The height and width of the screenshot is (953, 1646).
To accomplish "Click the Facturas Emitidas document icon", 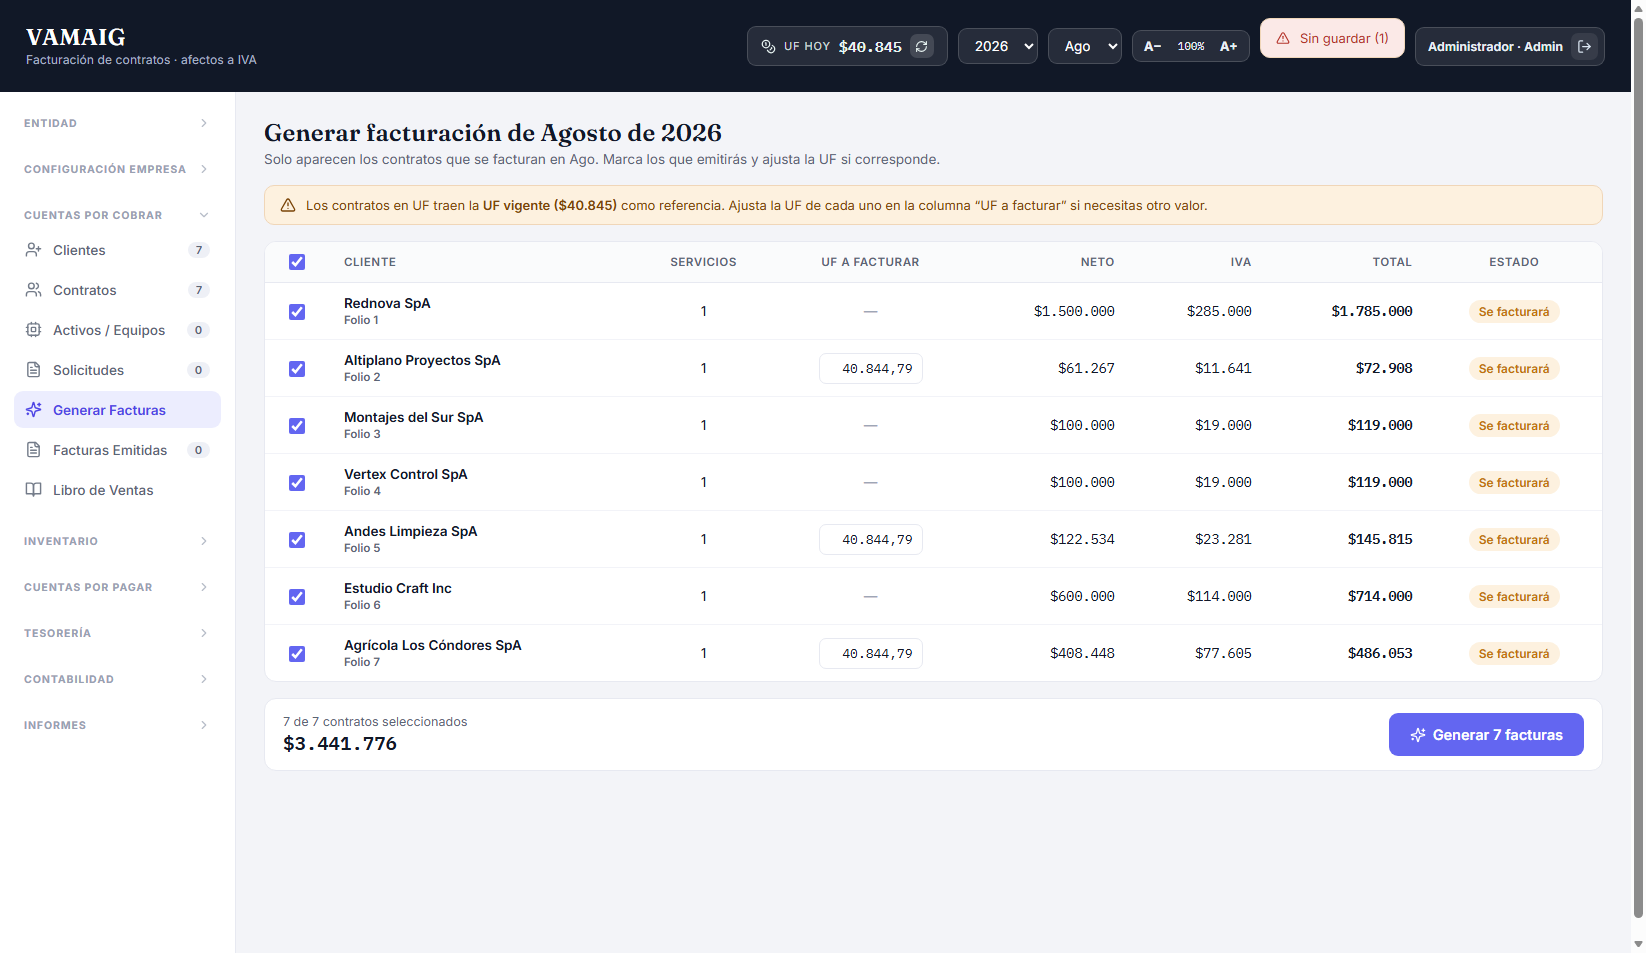I will click(x=33, y=450).
